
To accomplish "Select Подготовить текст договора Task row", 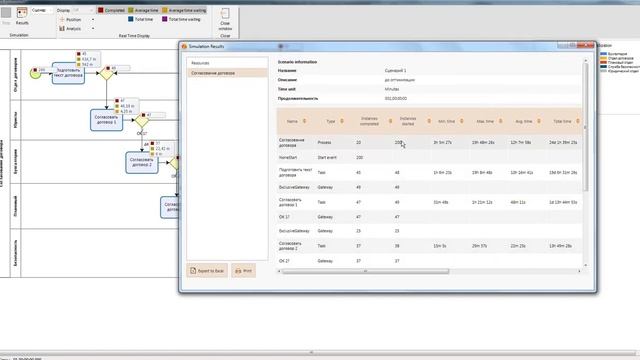I will click(429, 172).
